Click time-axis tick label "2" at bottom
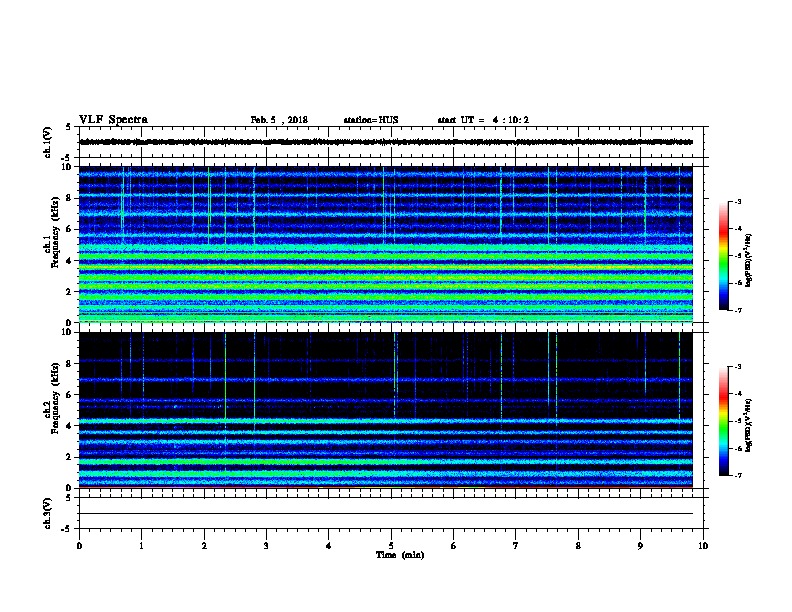Image resolution: width=792 pixels, height=612 pixels. [204, 545]
